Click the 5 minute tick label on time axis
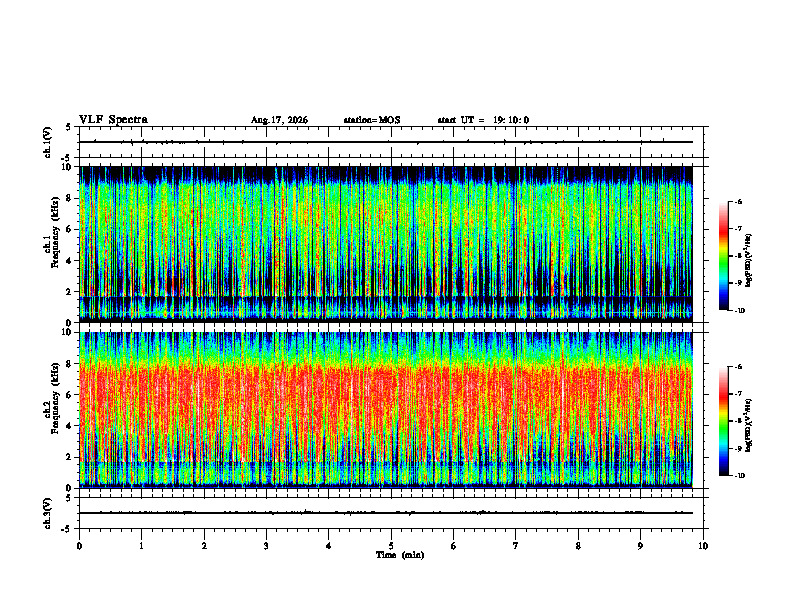 (391, 546)
